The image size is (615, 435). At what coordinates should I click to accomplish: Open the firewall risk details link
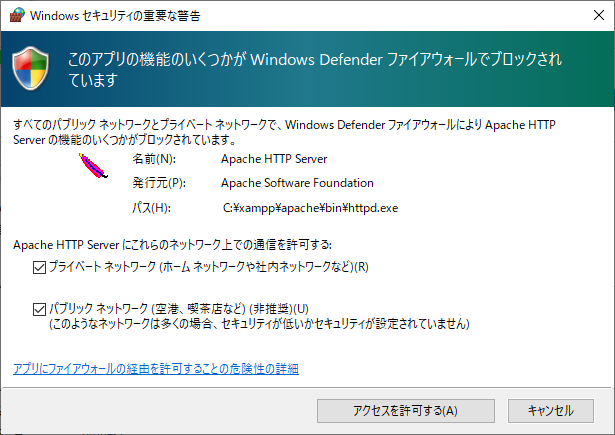pyautogui.click(x=155, y=369)
